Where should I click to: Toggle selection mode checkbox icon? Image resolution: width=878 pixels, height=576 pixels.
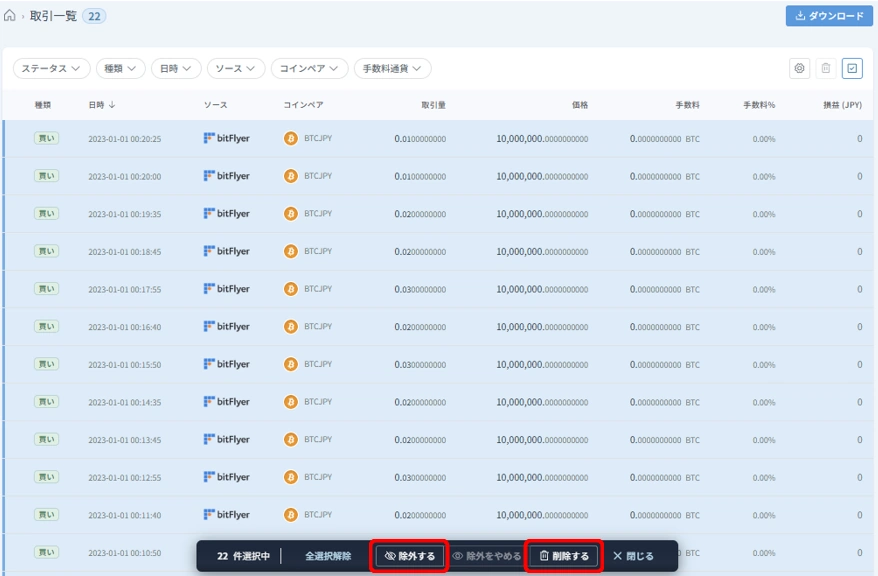pyautogui.click(x=852, y=68)
